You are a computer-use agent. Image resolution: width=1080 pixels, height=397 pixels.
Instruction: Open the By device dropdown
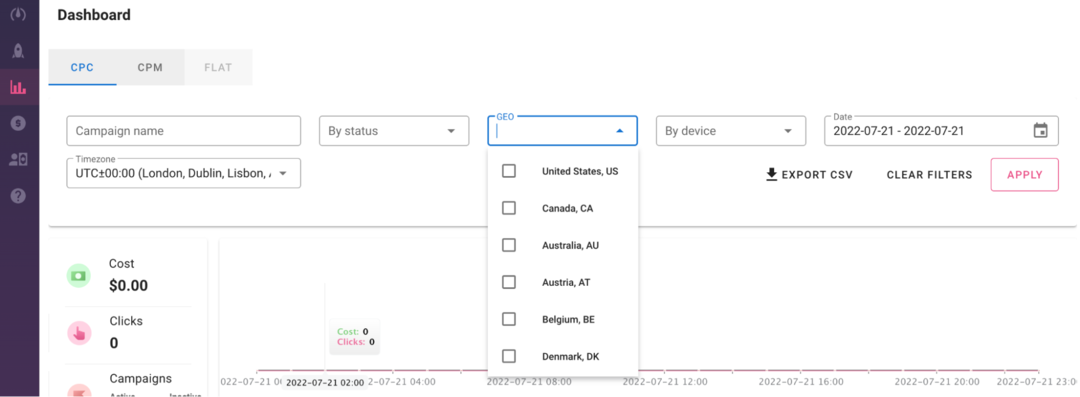coord(731,131)
